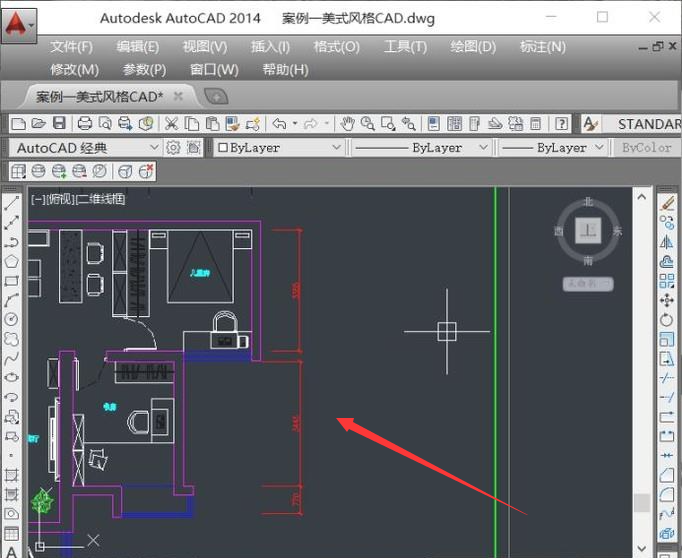Select the Arc tool
The image size is (683, 558).
pos(11,300)
